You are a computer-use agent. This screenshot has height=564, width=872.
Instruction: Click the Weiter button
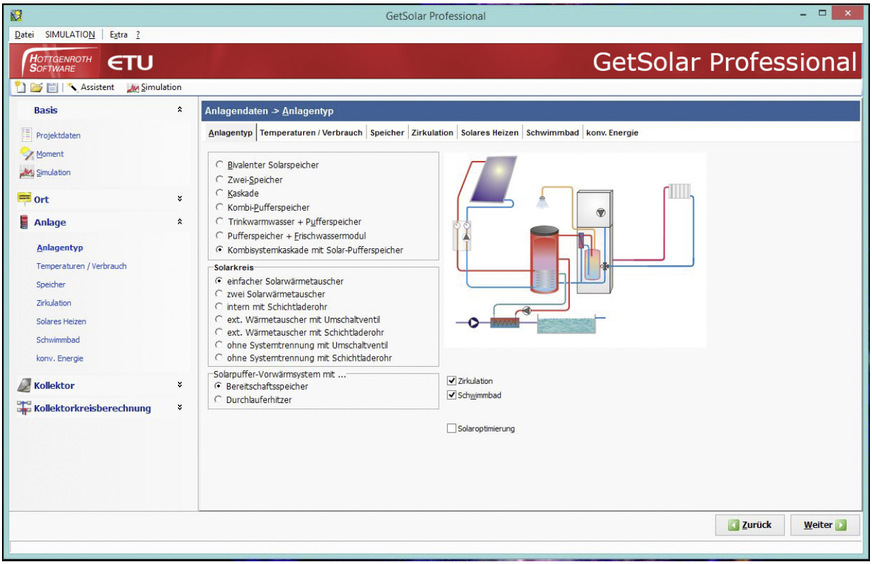point(825,525)
